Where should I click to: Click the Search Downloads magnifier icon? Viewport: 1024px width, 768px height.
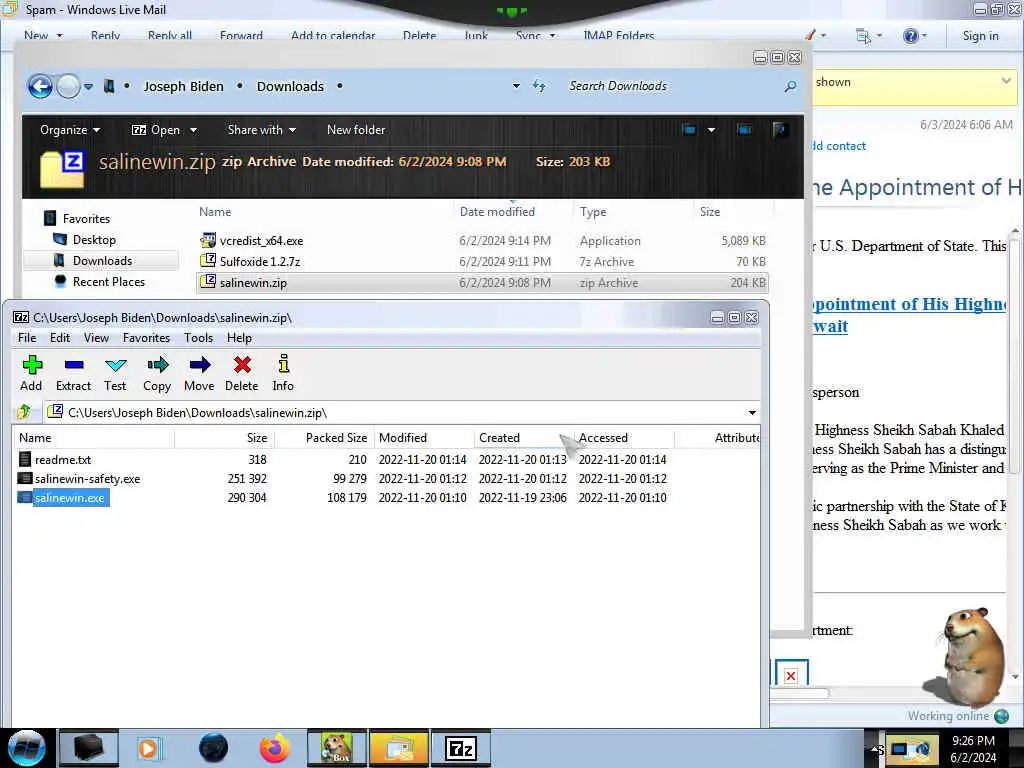790,86
